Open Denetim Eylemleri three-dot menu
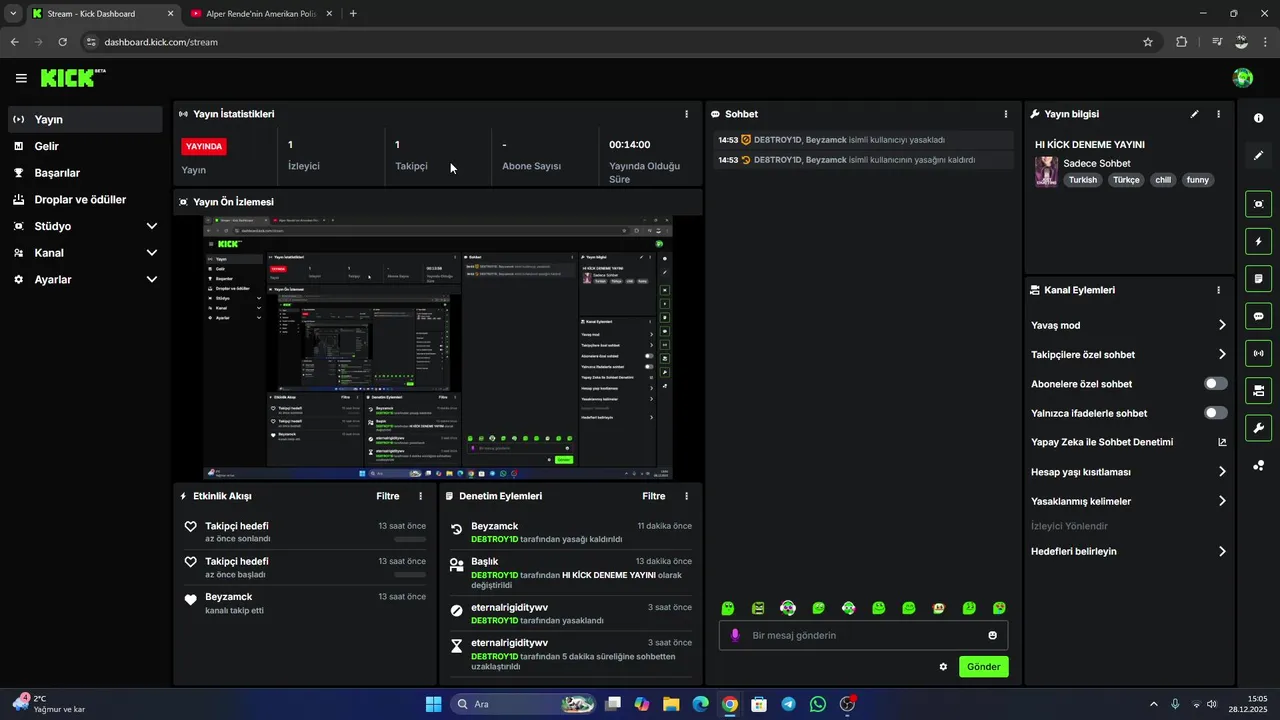The height and width of the screenshot is (720, 1280). point(686,496)
